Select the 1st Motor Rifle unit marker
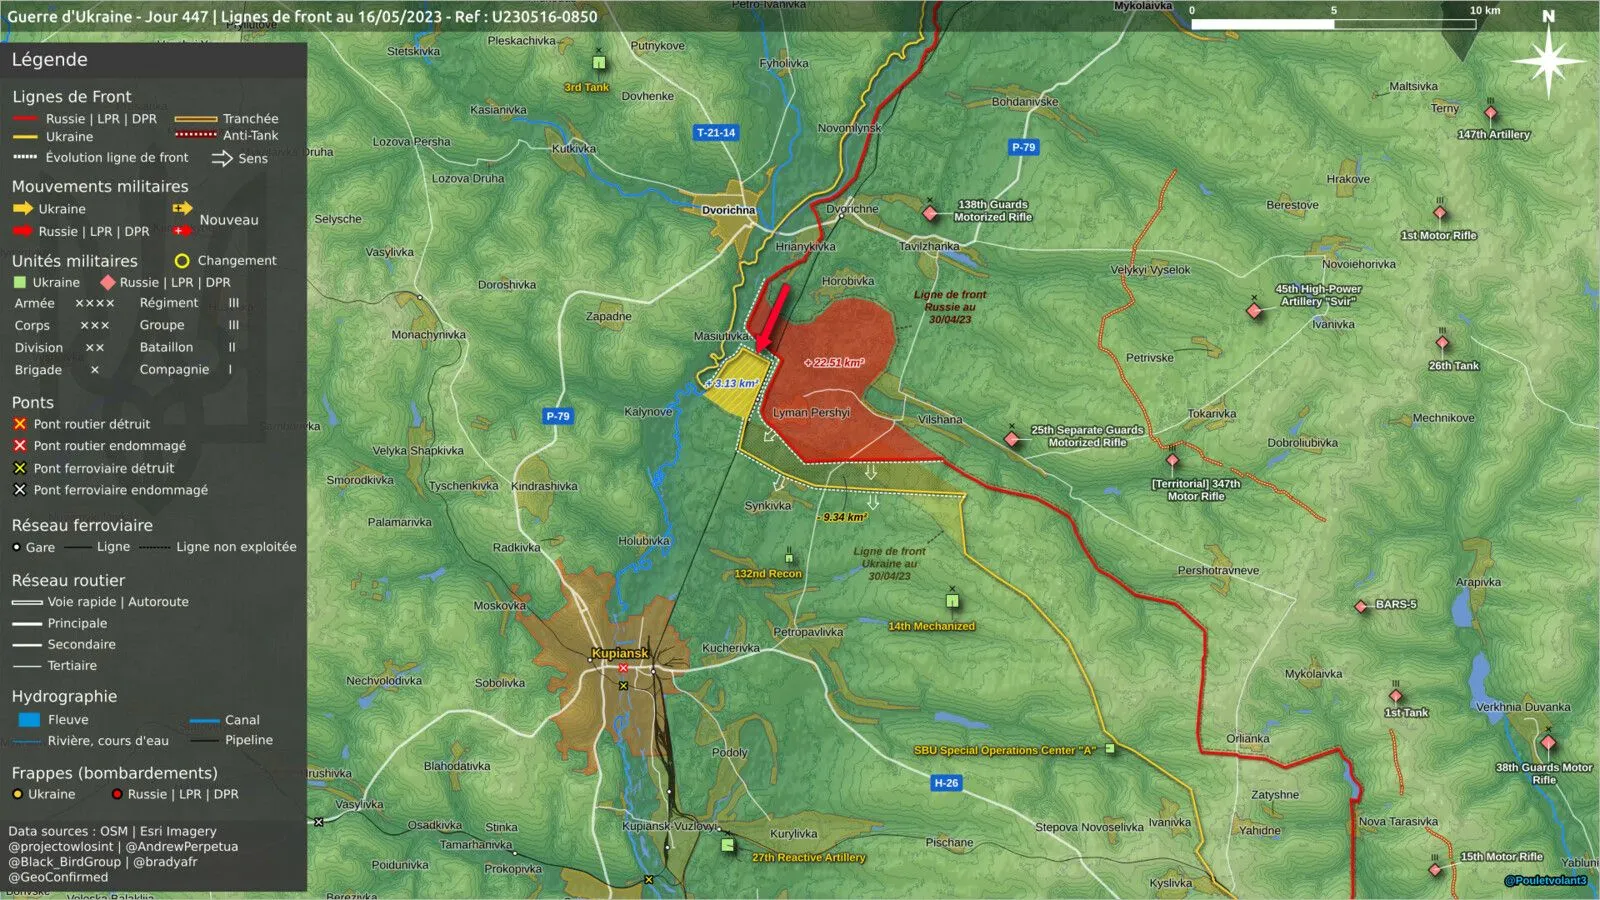 (x=1440, y=213)
